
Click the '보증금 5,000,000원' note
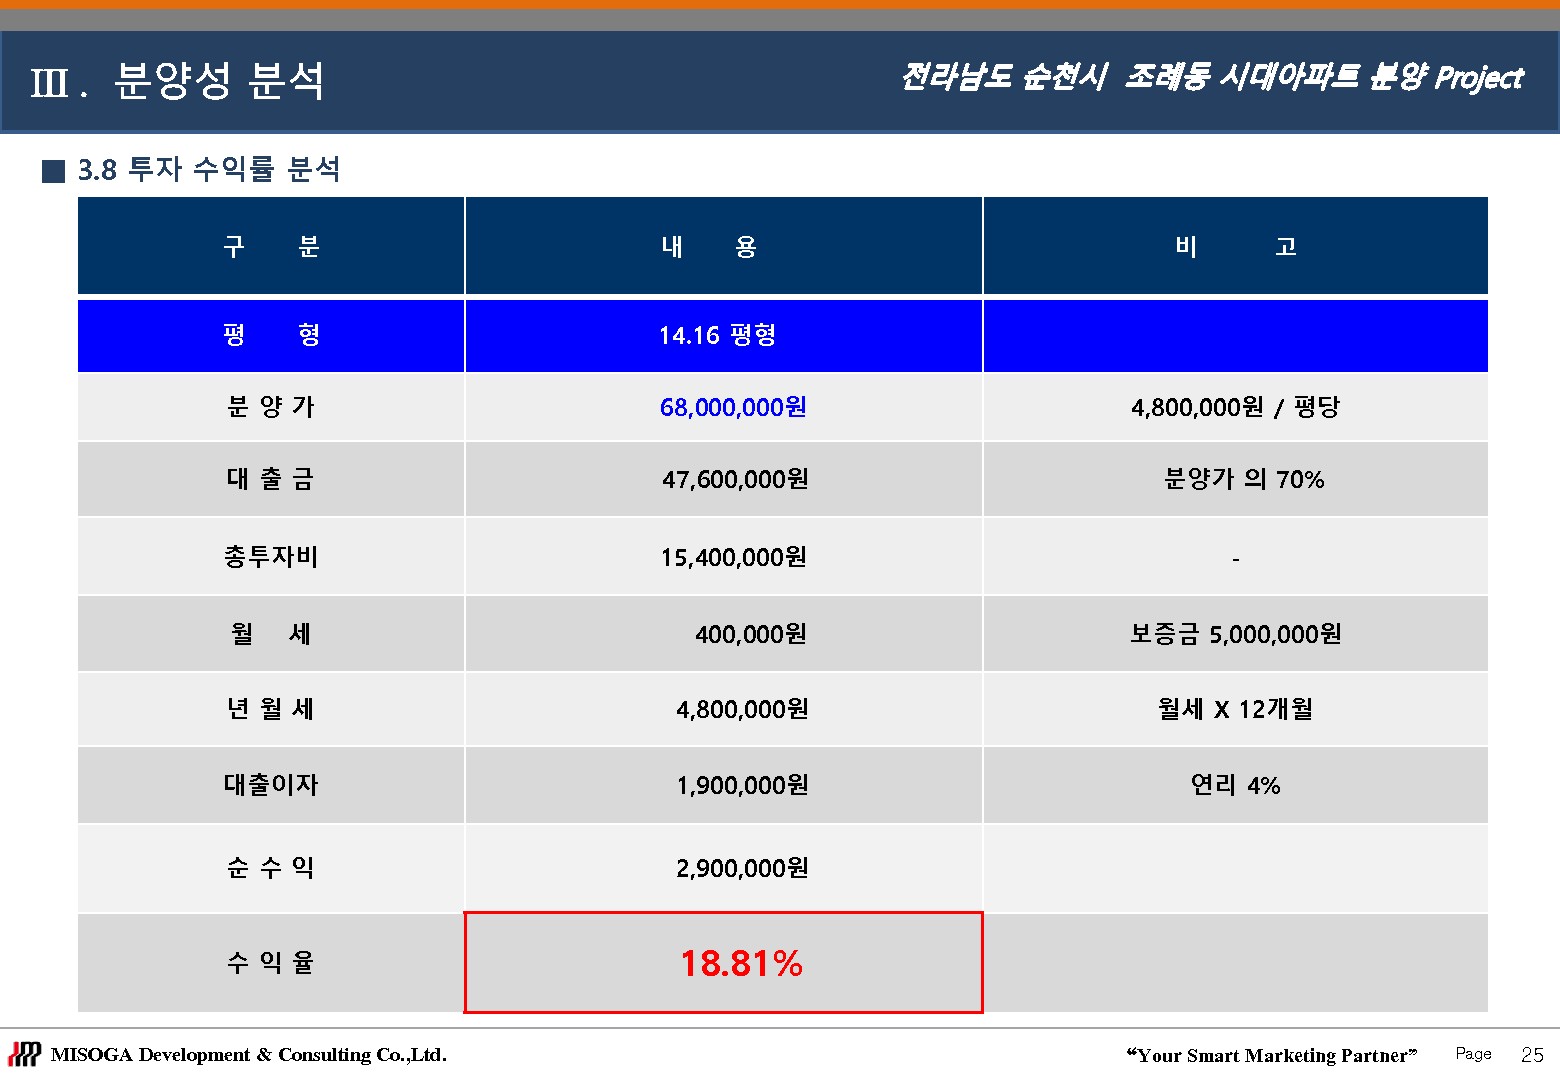point(1236,634)
